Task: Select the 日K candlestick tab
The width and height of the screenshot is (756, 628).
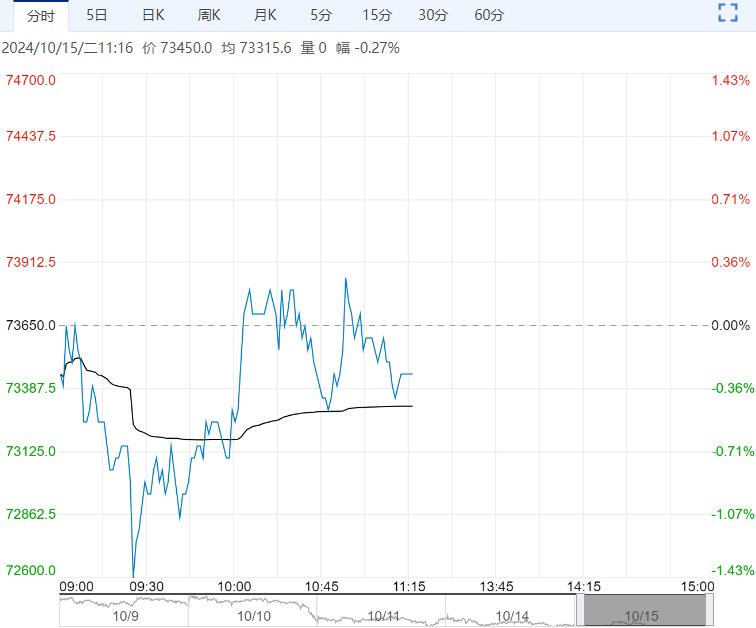Action: (153, 15)
